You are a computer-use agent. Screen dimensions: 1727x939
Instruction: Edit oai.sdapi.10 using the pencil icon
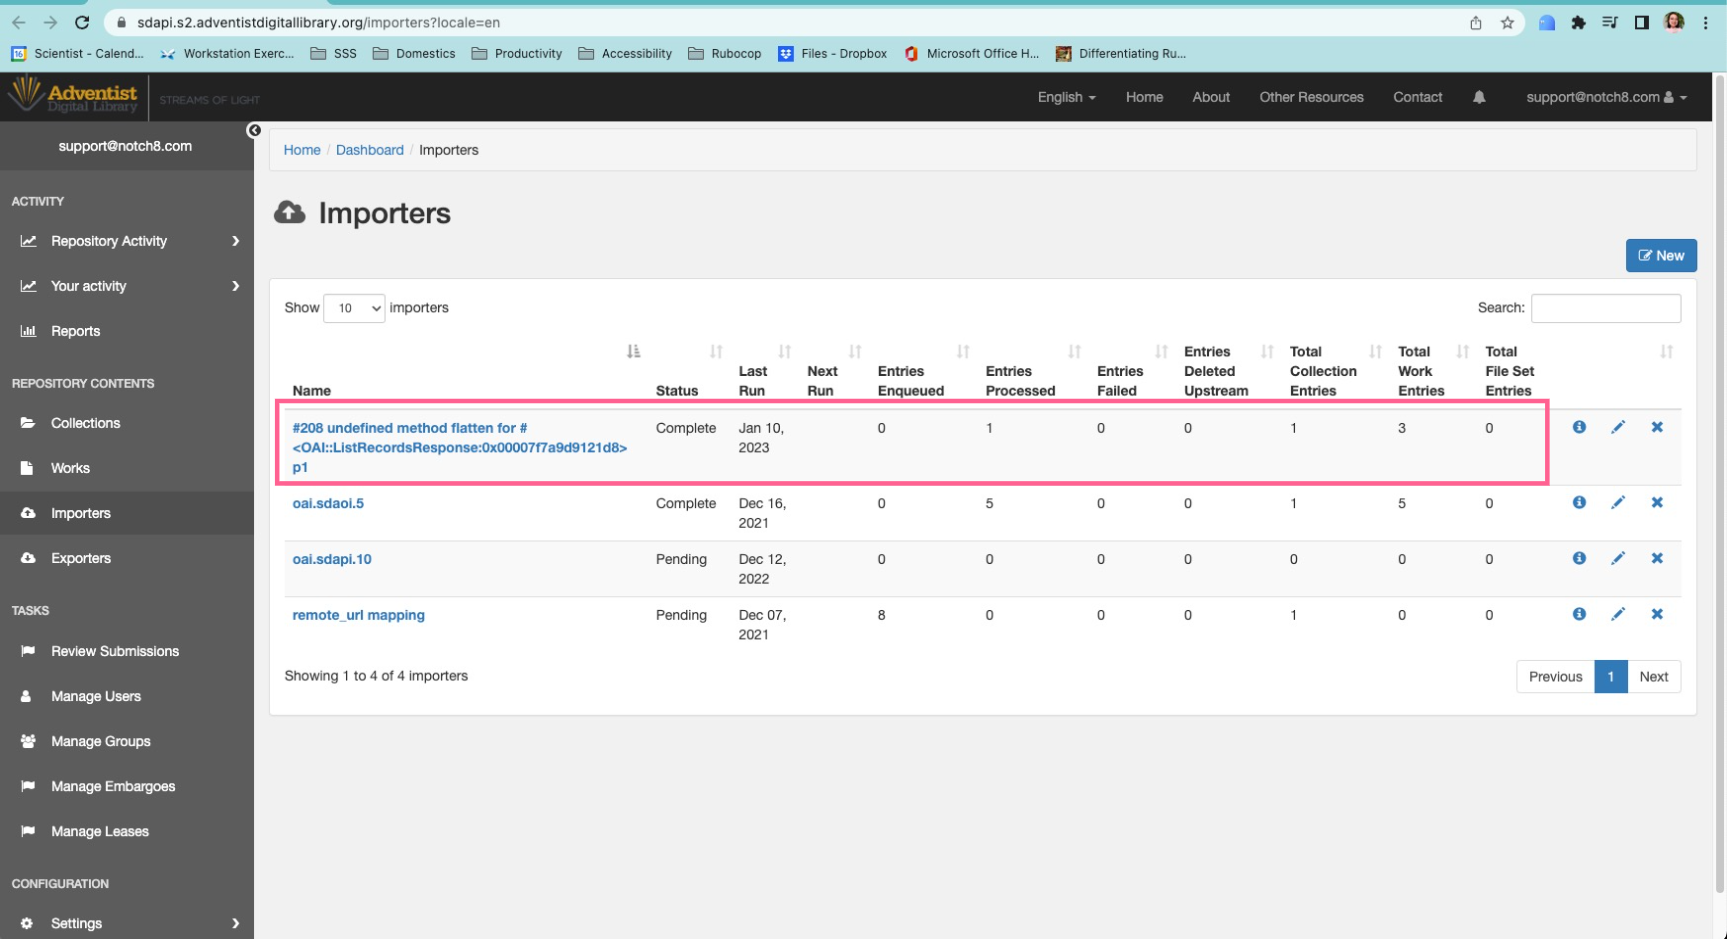coord(1618,558)
